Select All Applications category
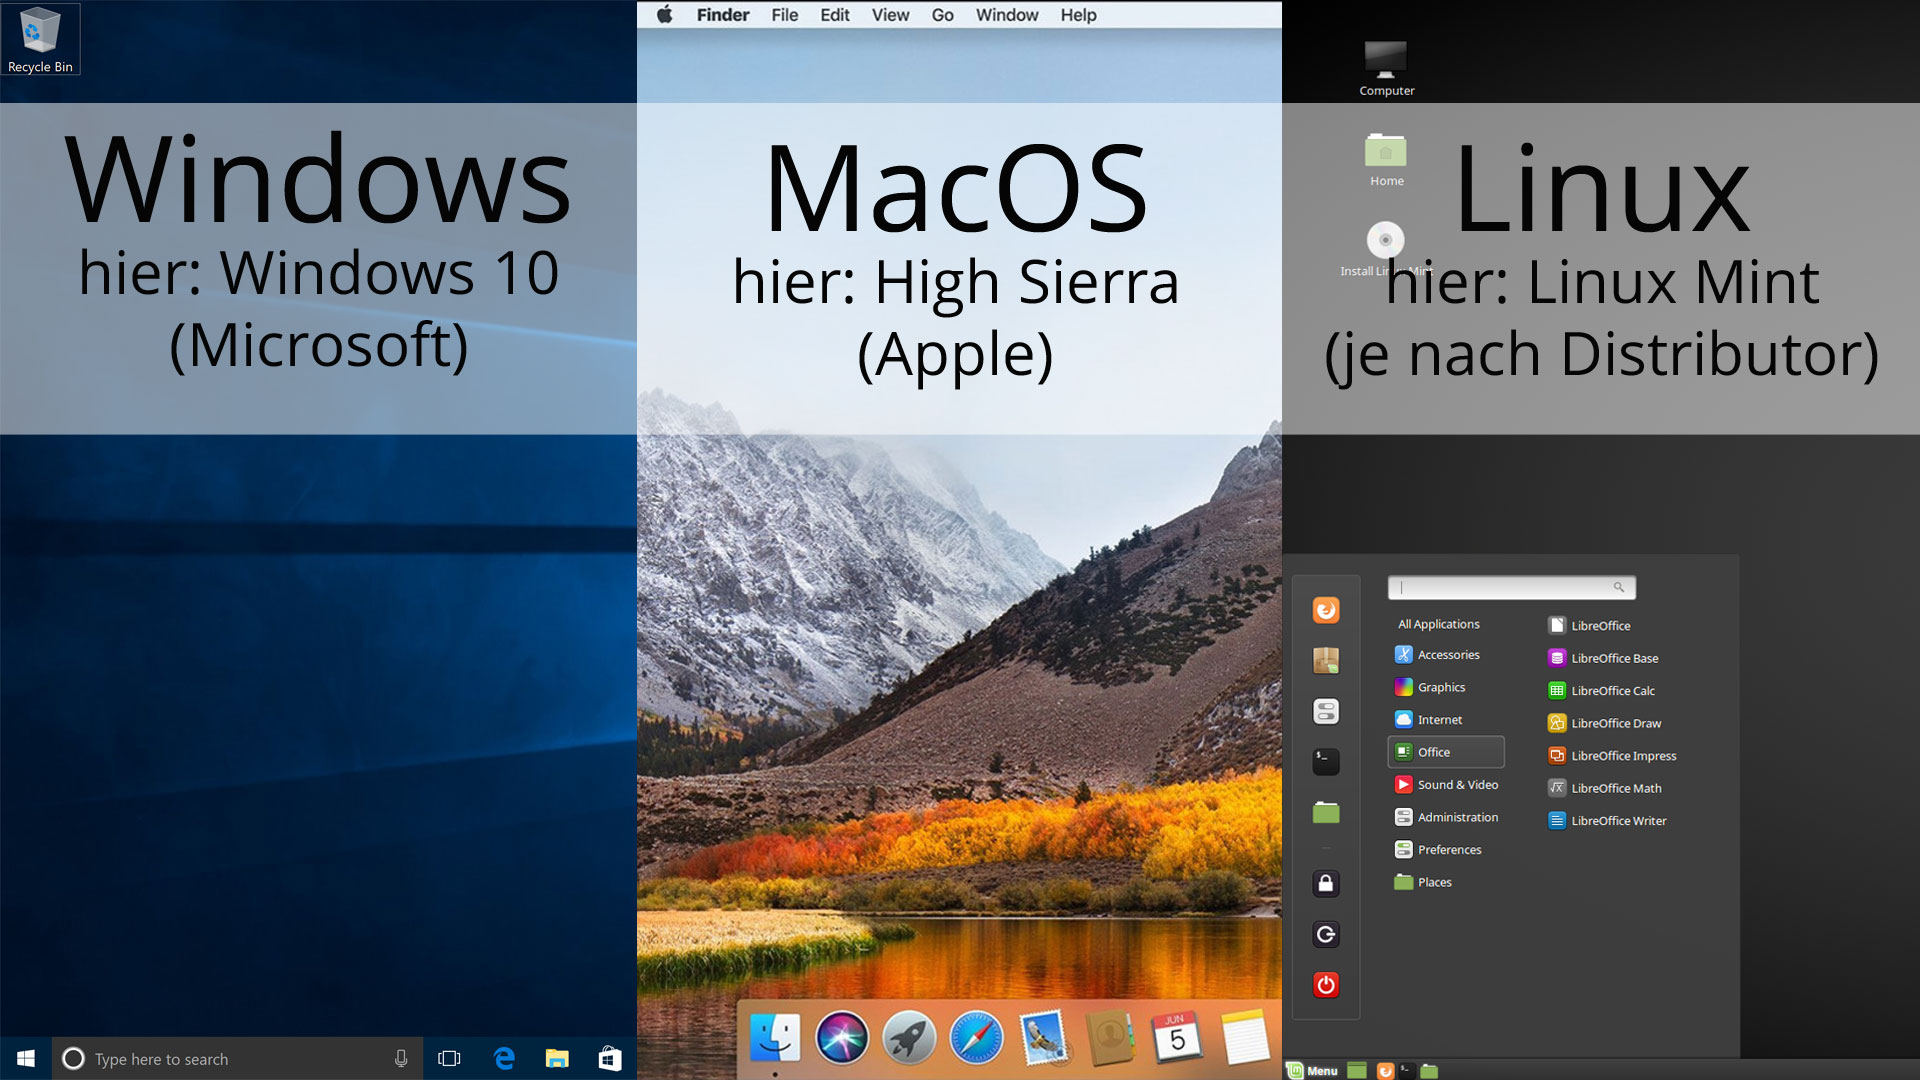The height and width of the screenshot is (1080, 1920). coord(1438,623)
